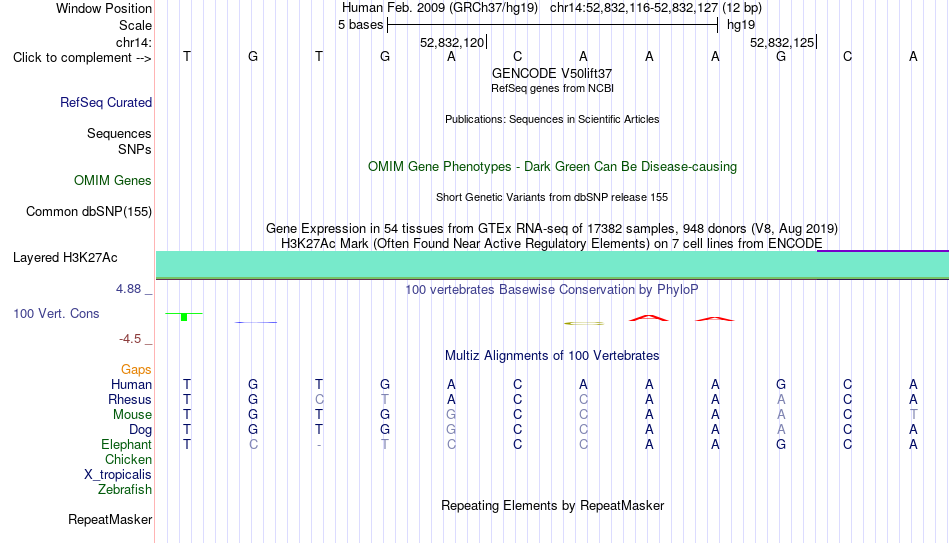The image size is (950, 543).
Task: Click the yellow PhyloP conservation mark
Action: 584,324
